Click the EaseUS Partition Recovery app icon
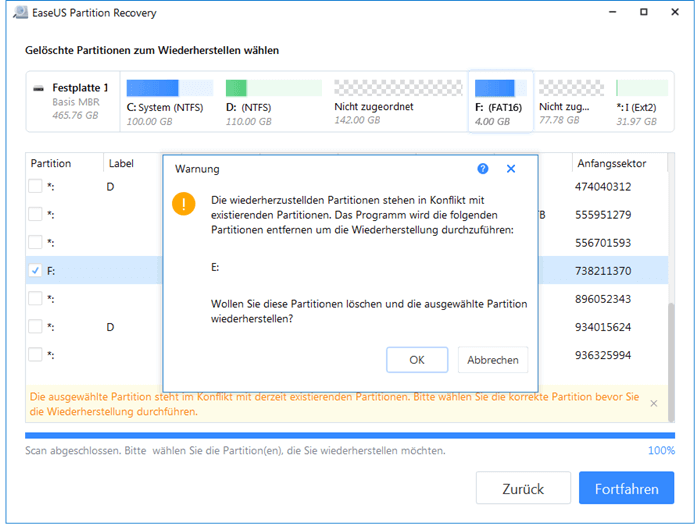This screenshot has width=700, height=529. [x=21, y=13]
